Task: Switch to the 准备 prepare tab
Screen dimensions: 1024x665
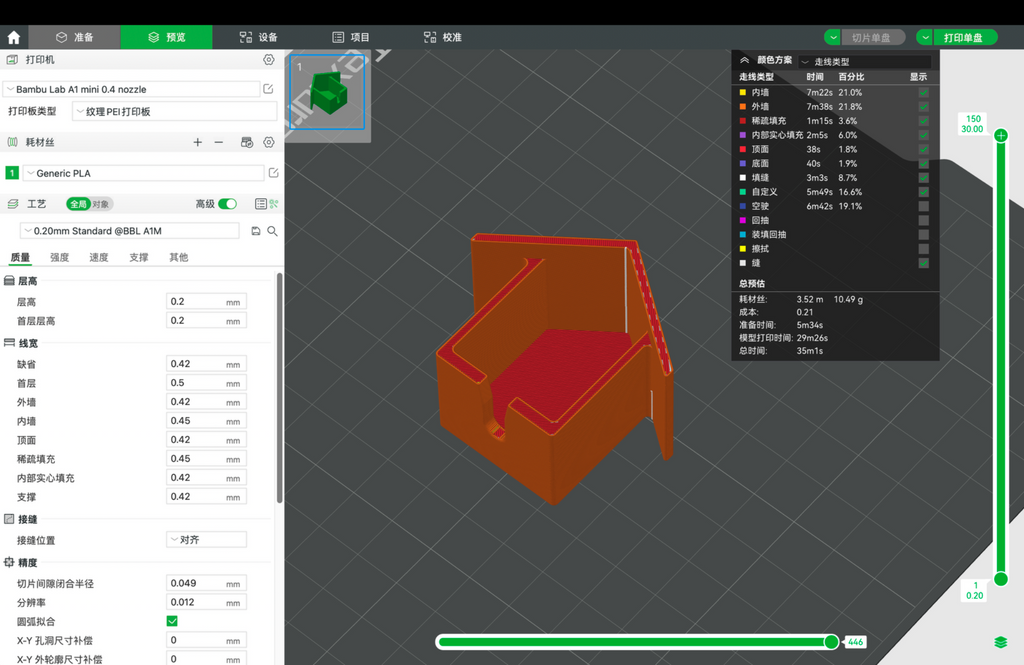Action: [74, 37]
